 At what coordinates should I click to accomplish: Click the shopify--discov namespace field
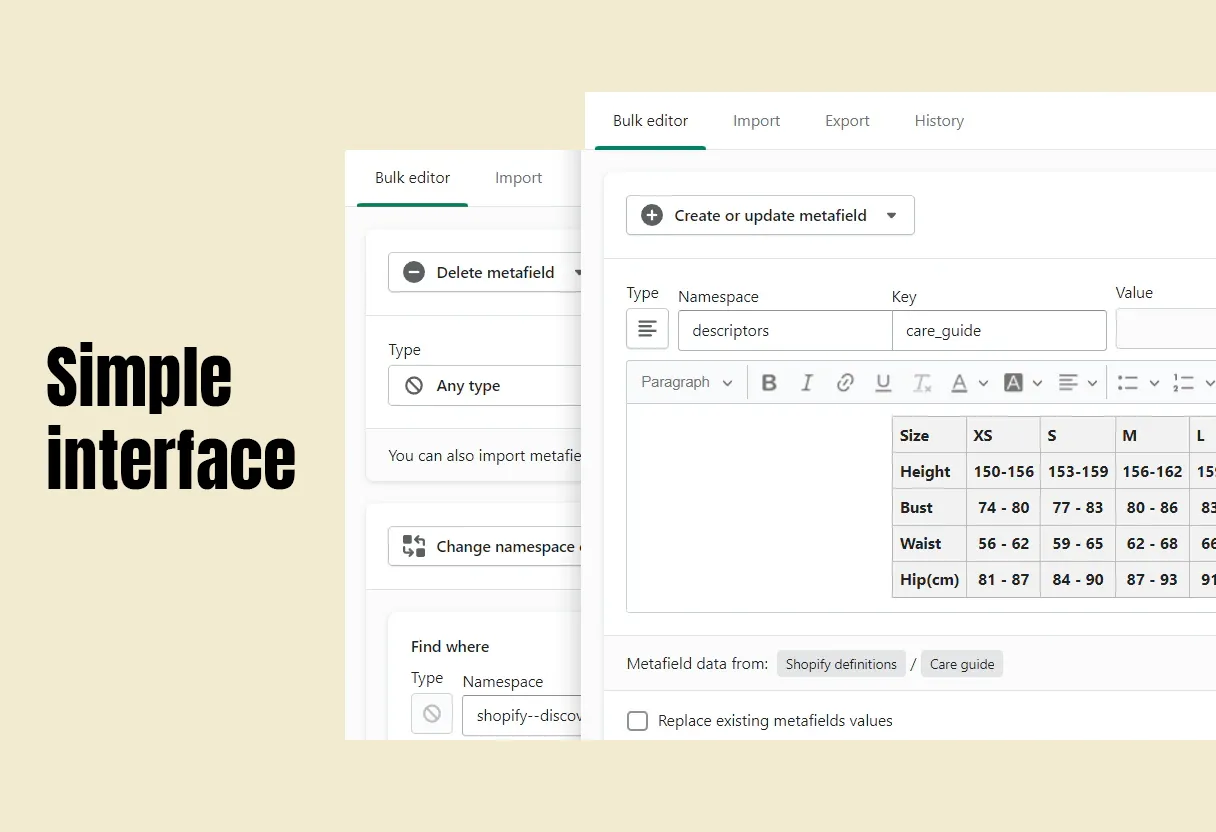522,716
